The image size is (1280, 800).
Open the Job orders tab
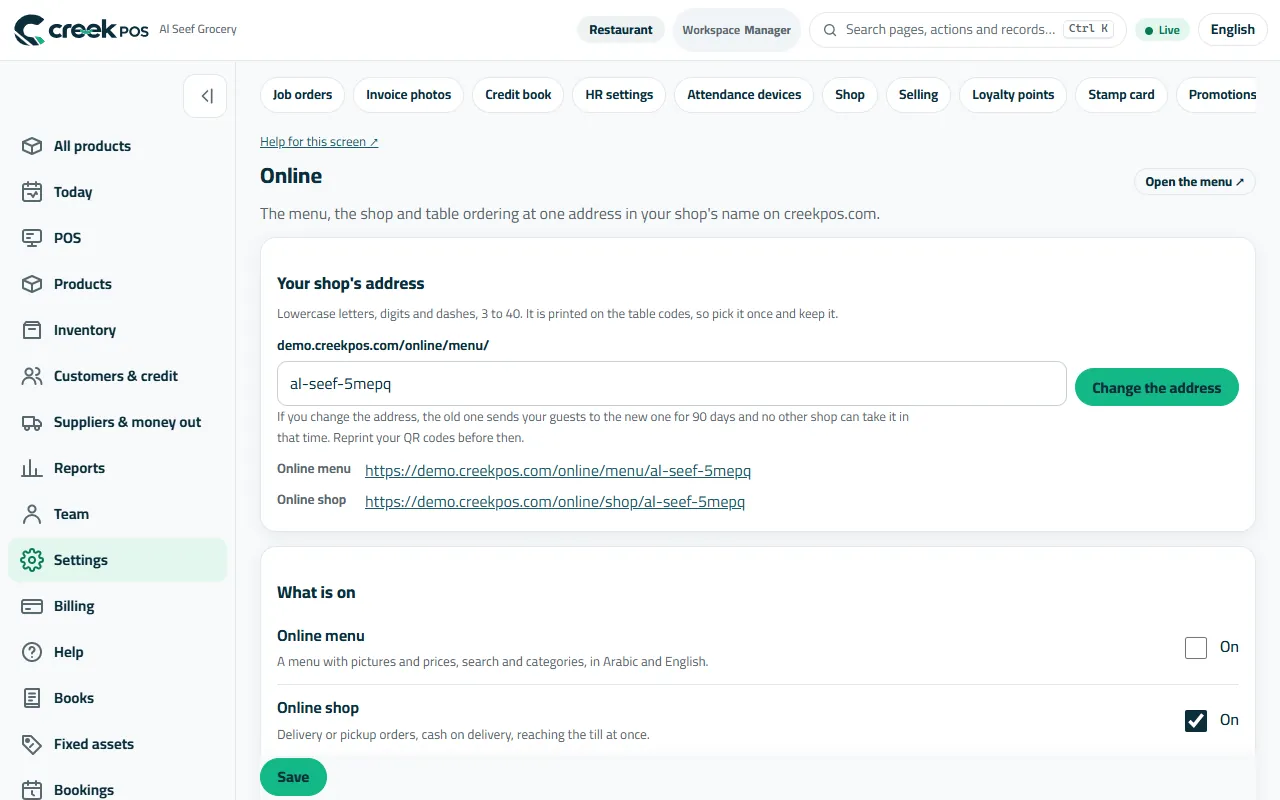point(302,95)
